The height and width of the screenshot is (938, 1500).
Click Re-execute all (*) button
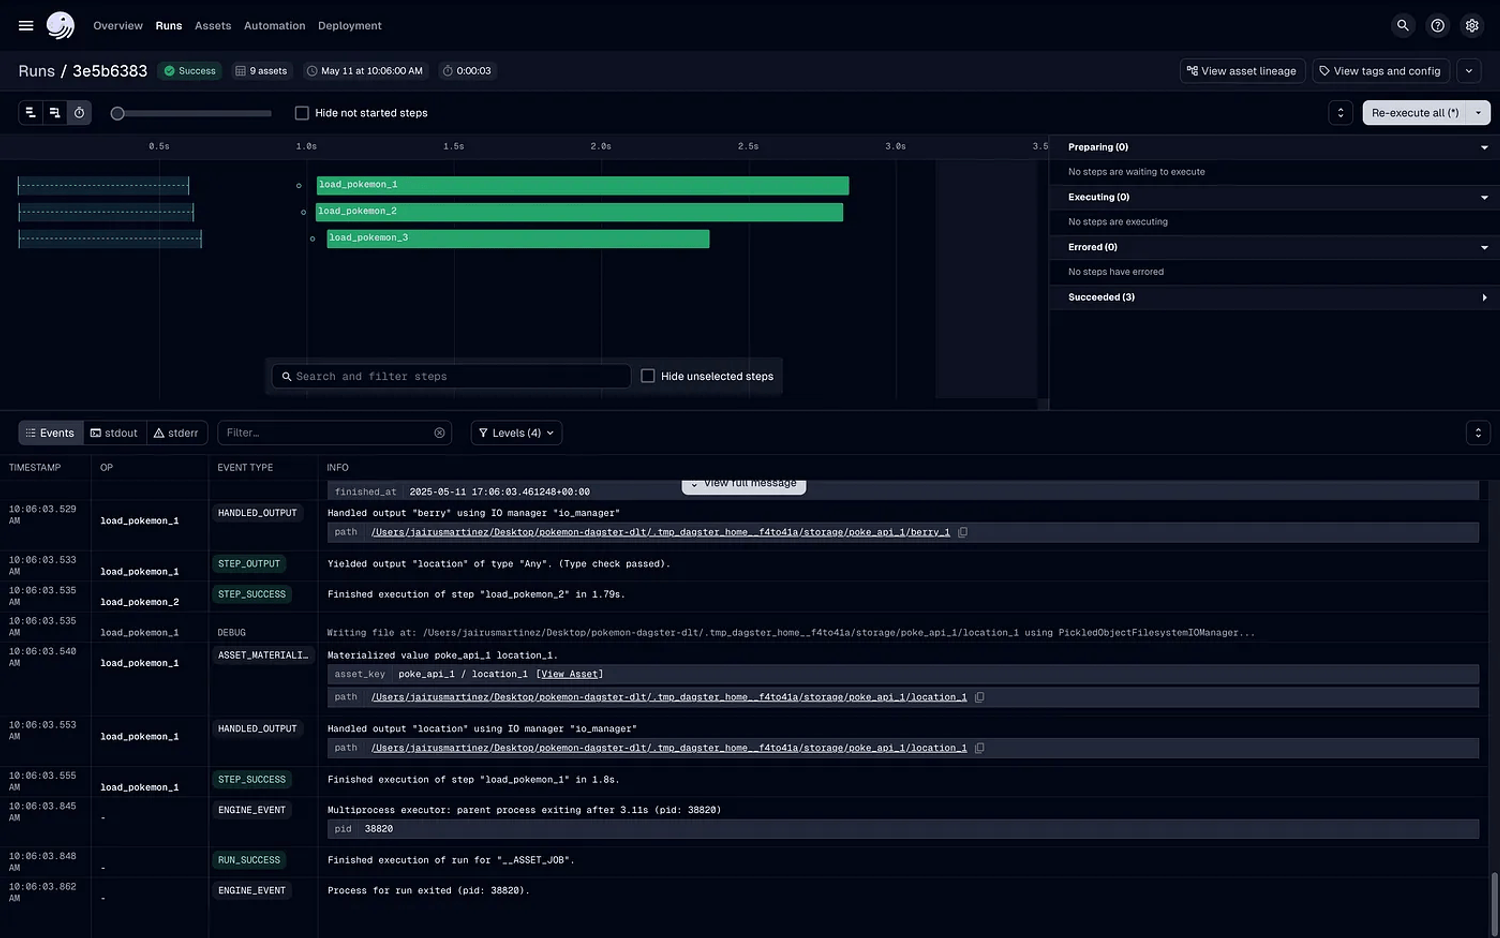click(x=1415, y=113)
